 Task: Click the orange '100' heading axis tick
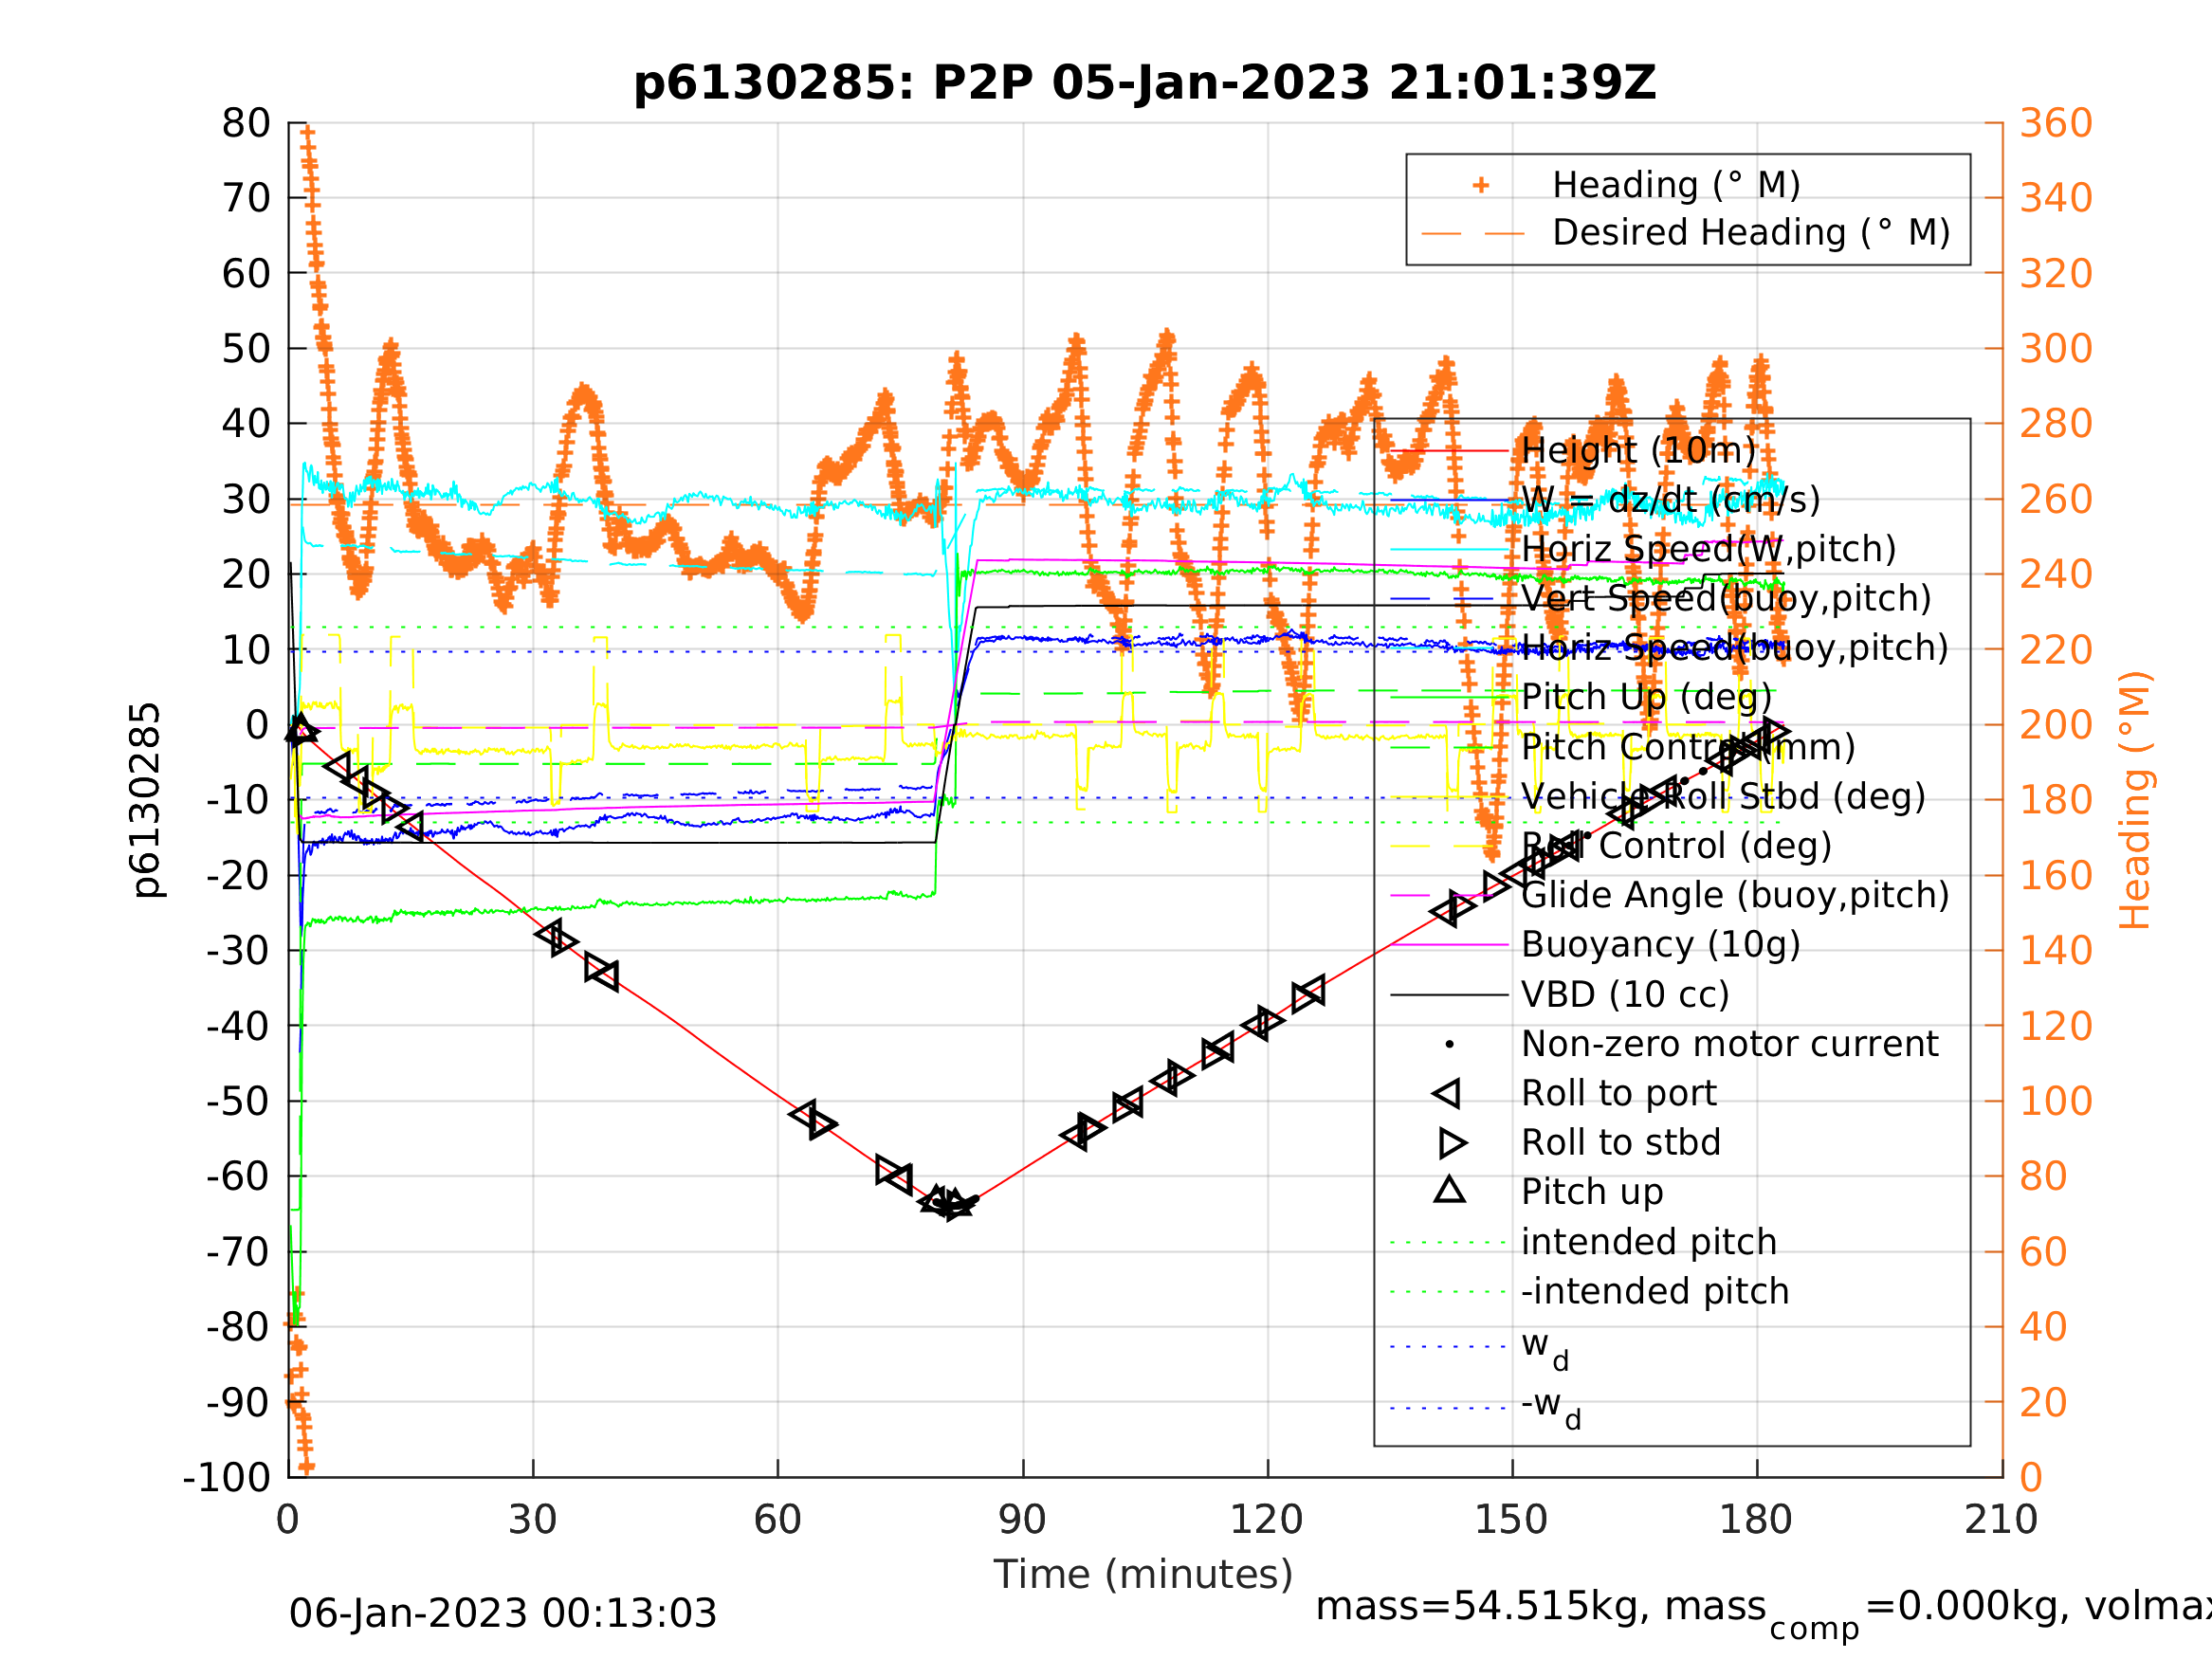pos(2056,1101)
